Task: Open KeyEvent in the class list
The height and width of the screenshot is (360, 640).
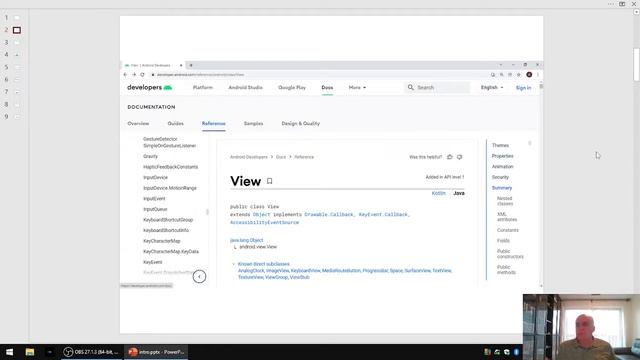Action: tap(152, 262)
